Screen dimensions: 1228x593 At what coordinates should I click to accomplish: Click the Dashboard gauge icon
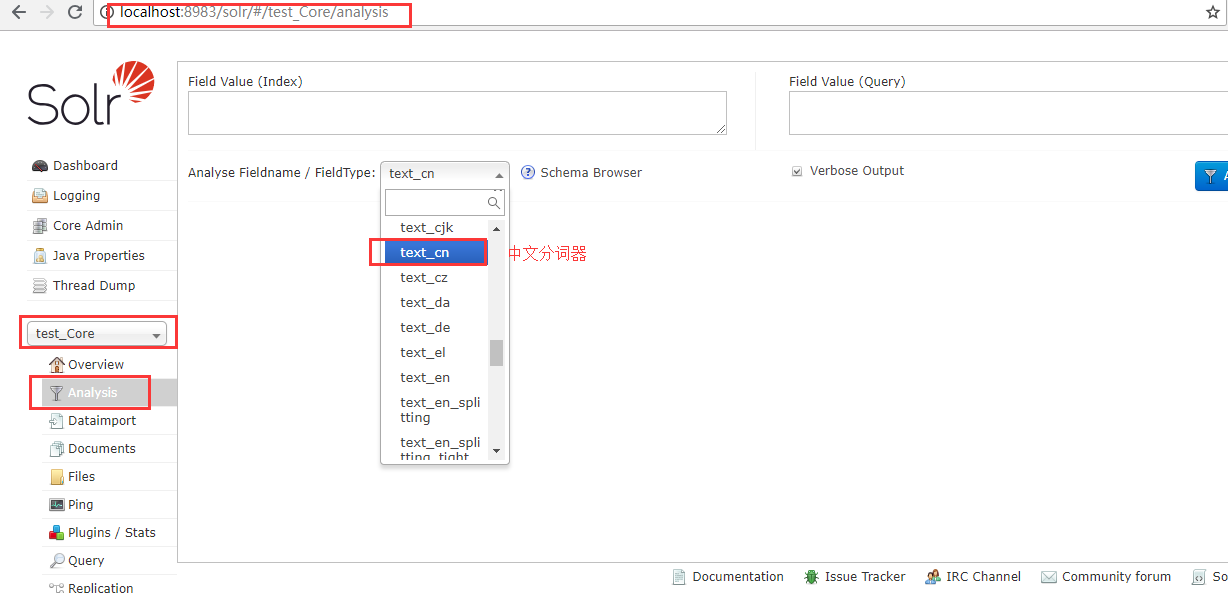coord(40,166)
